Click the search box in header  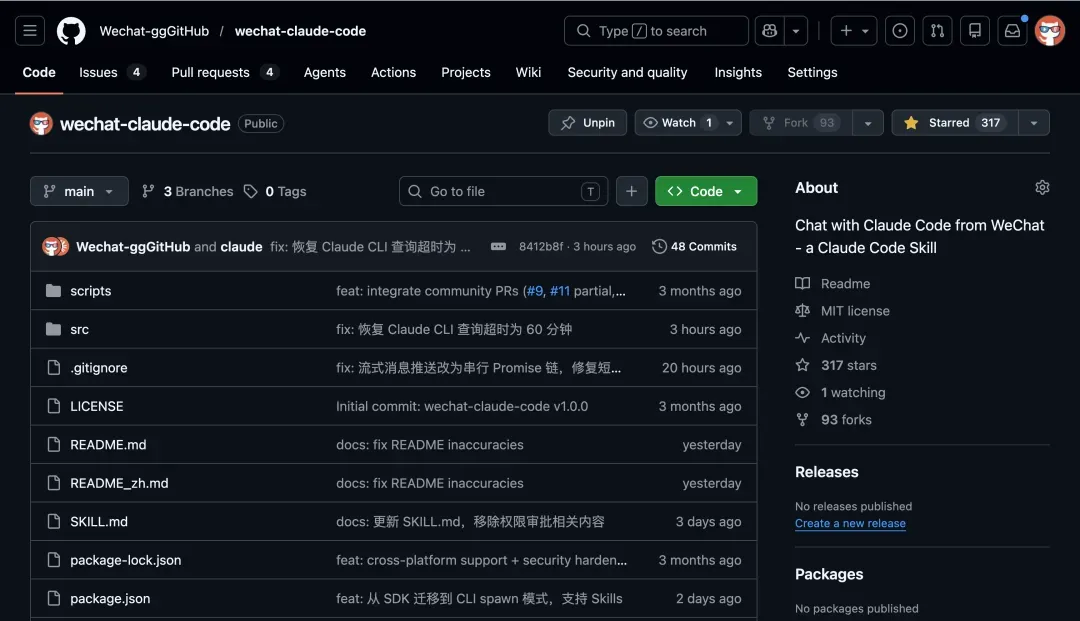[x=656, y=31]
